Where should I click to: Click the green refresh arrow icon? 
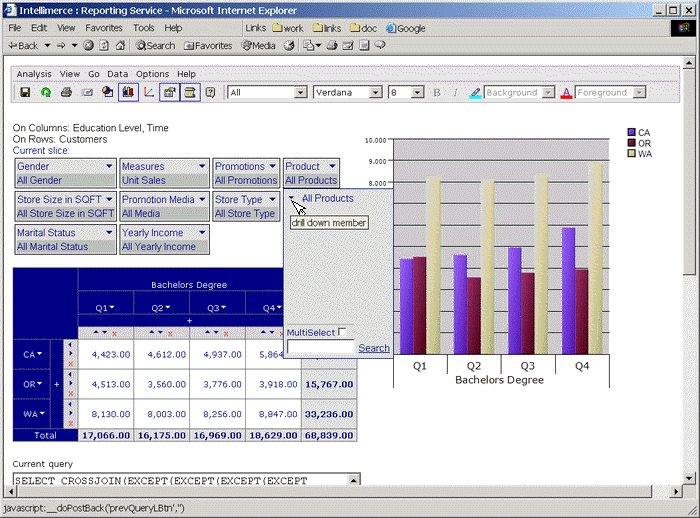pos(46,92)
